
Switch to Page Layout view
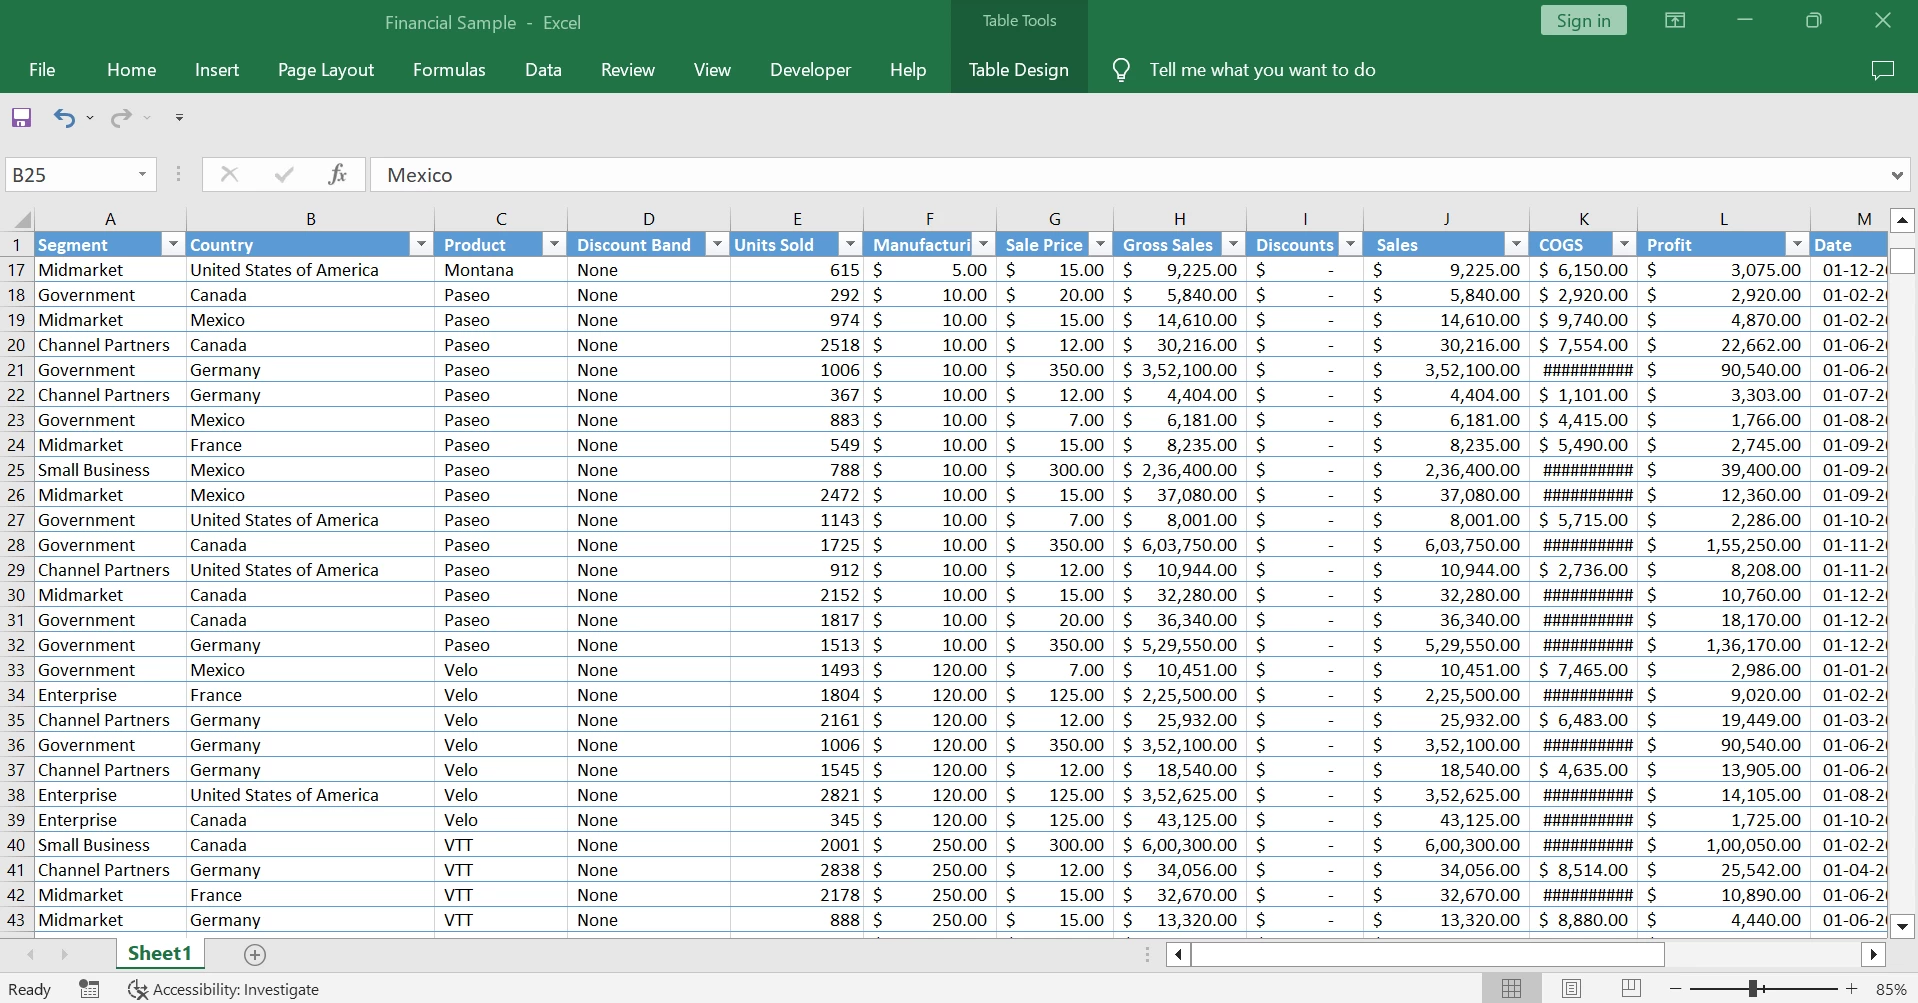click(x=1571, y=989)
